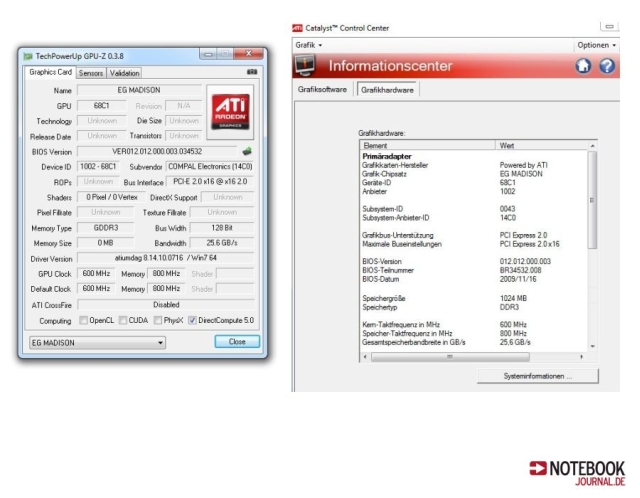The width and height of the screenshot is (640, 498).
Task: Toggle the CUDA checkbox
Action: [122, 320]
